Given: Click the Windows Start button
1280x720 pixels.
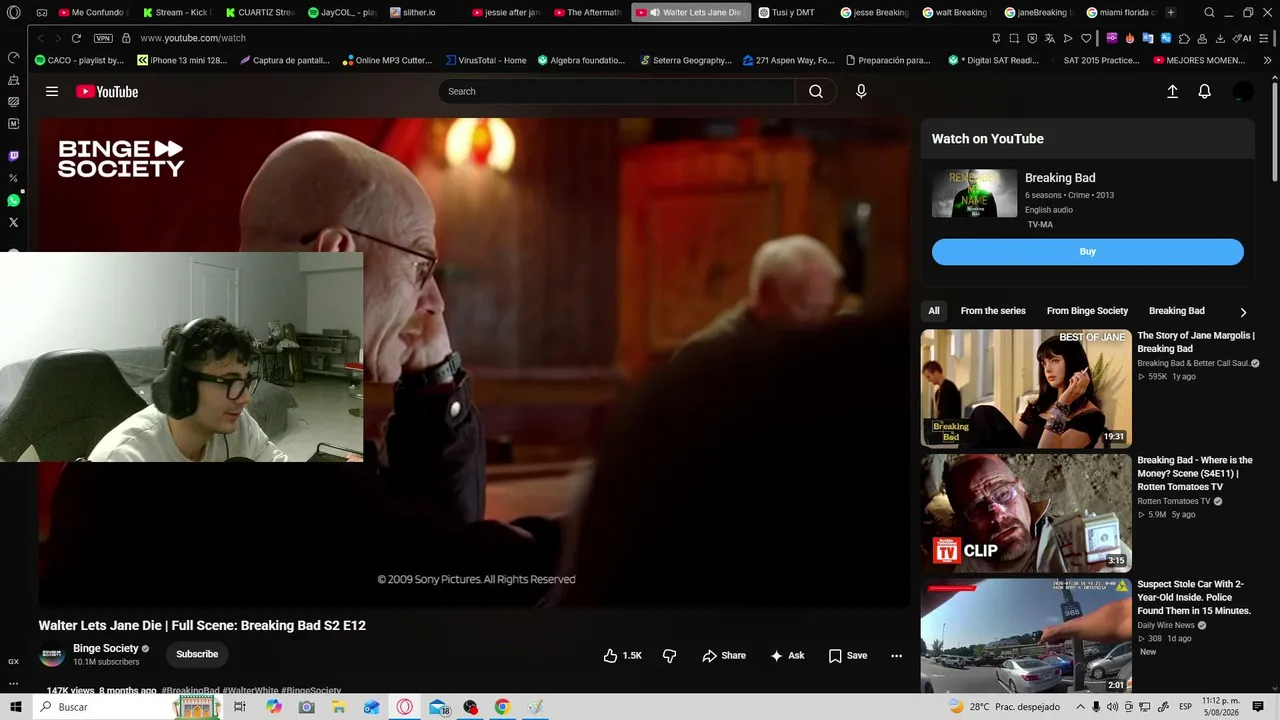Looking at the screenshot, I should (15, 707).
